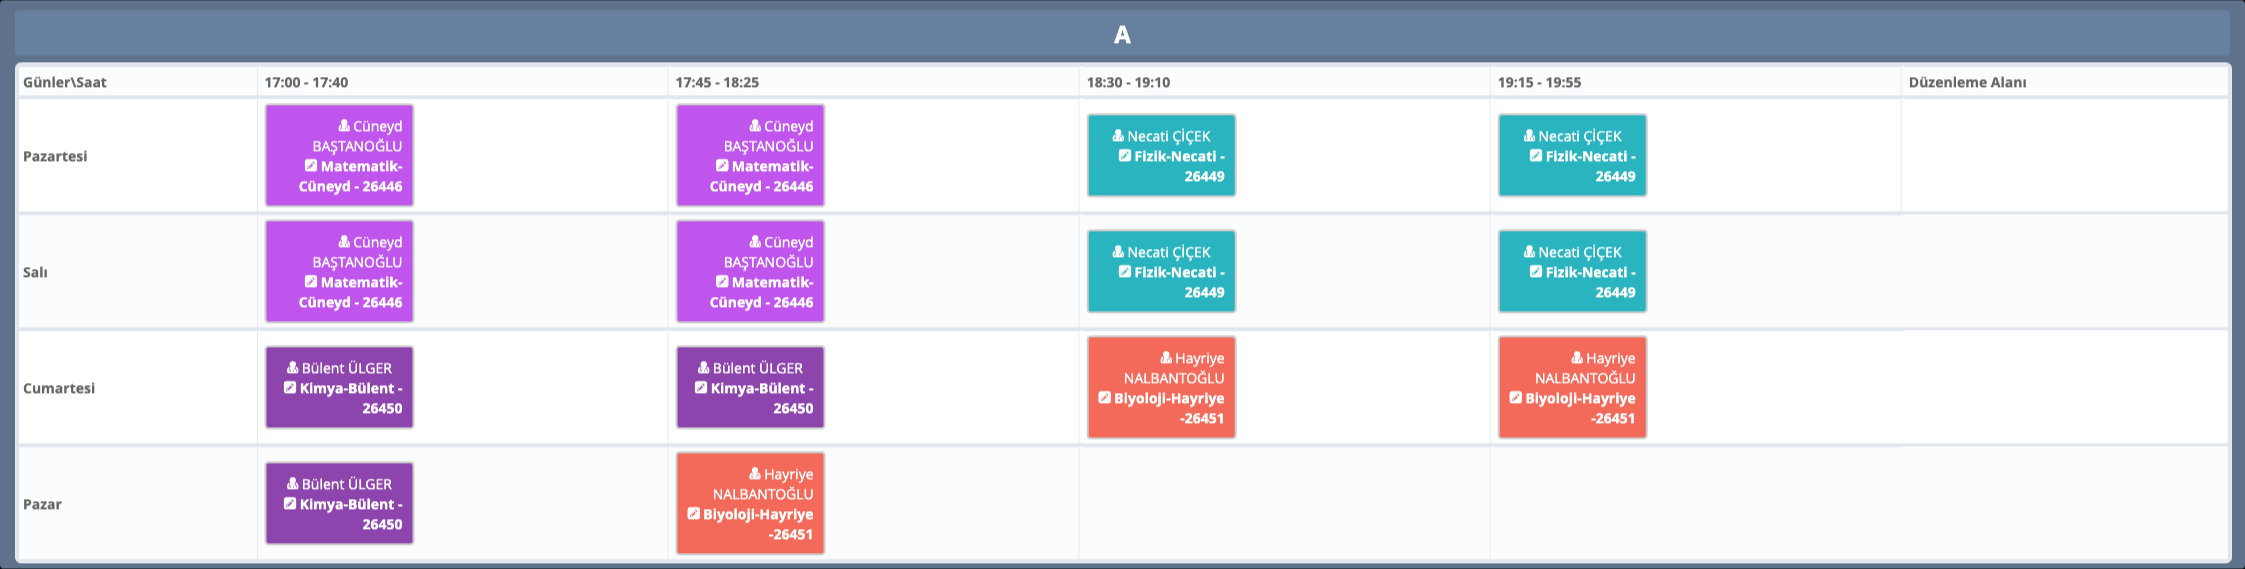
Task: Click teacher icon in Pazar 17:45 Biyoloji card
Action: click(755, 474)
